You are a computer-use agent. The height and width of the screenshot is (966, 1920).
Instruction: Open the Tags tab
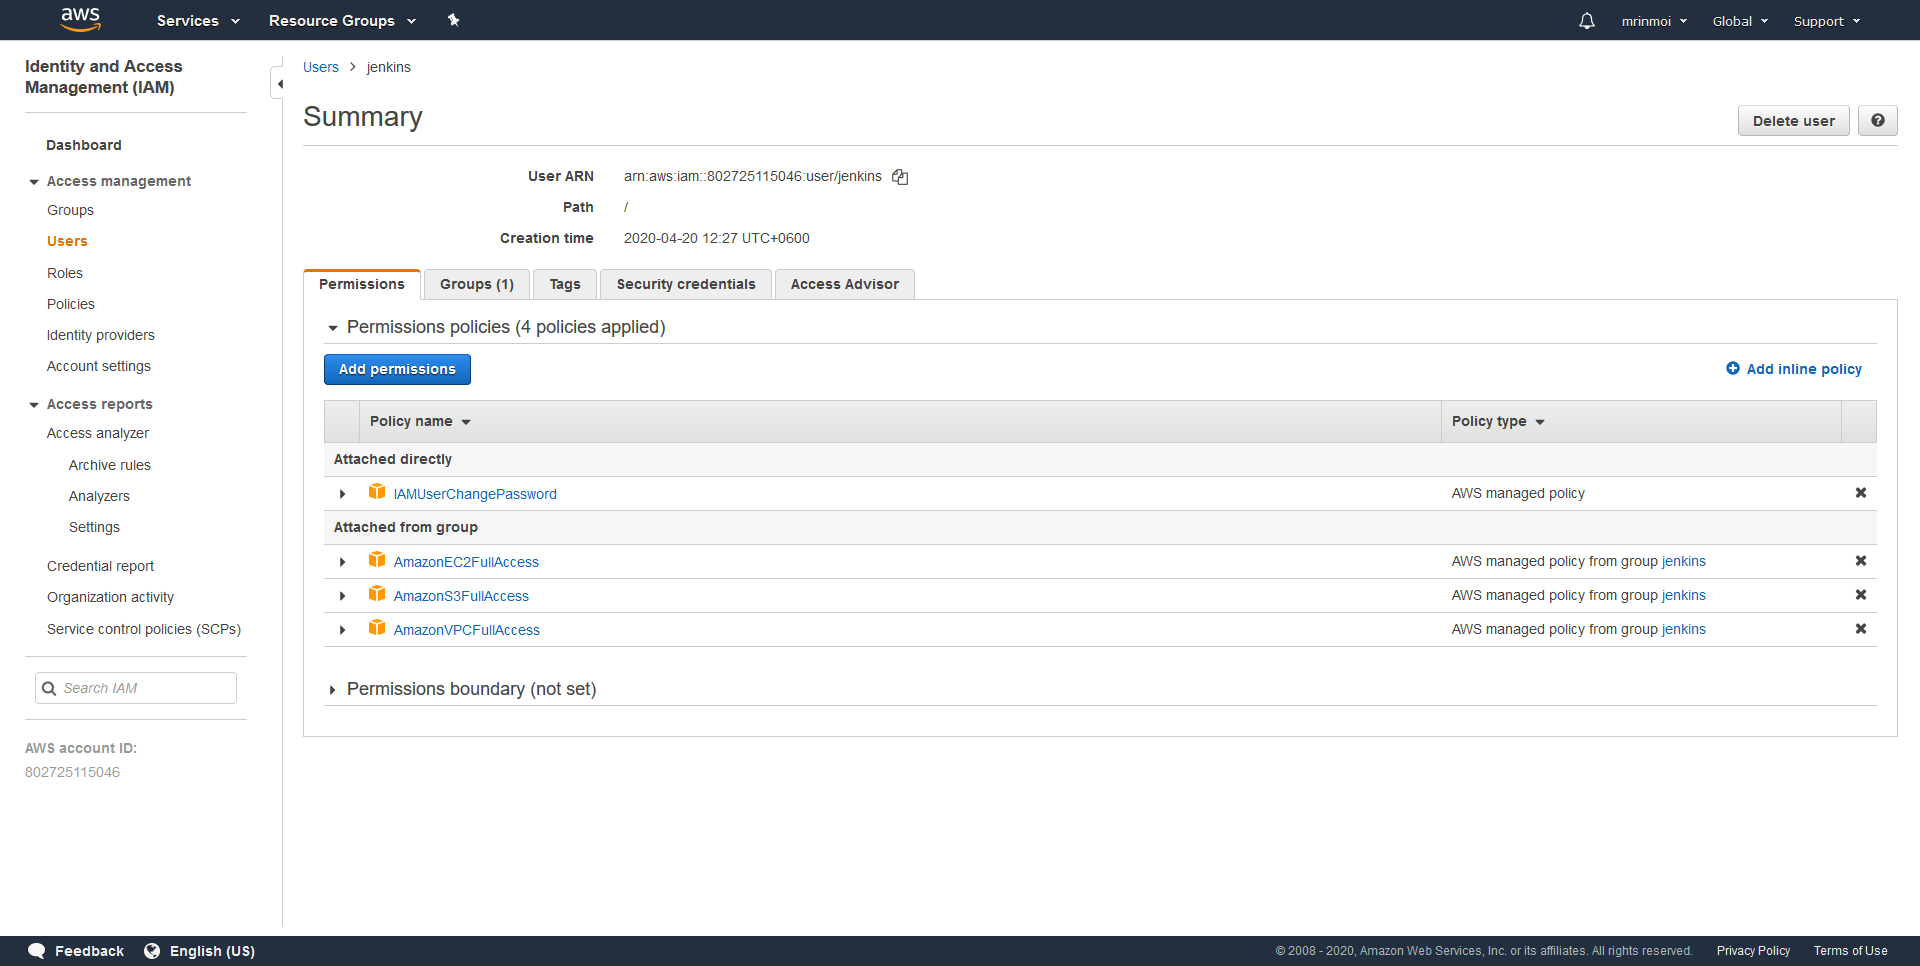(x=565, y=284)
